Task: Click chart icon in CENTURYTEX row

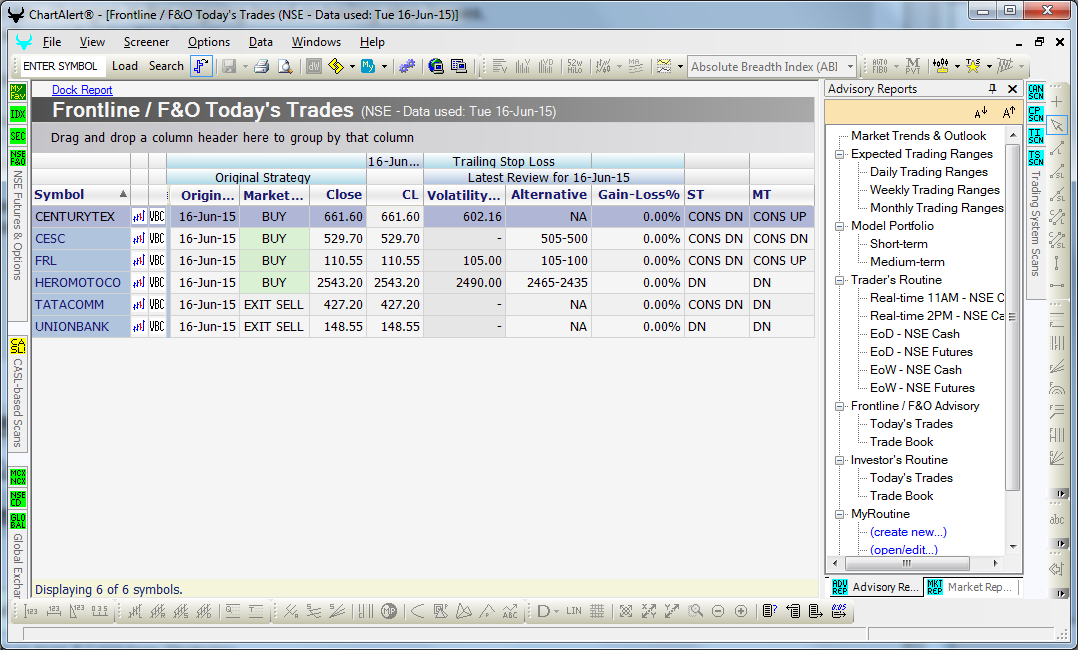Action: tap(139, 217)
